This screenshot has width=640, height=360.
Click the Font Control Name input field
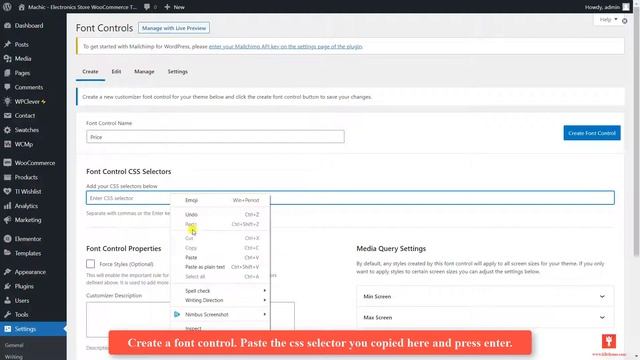(215, 137)
